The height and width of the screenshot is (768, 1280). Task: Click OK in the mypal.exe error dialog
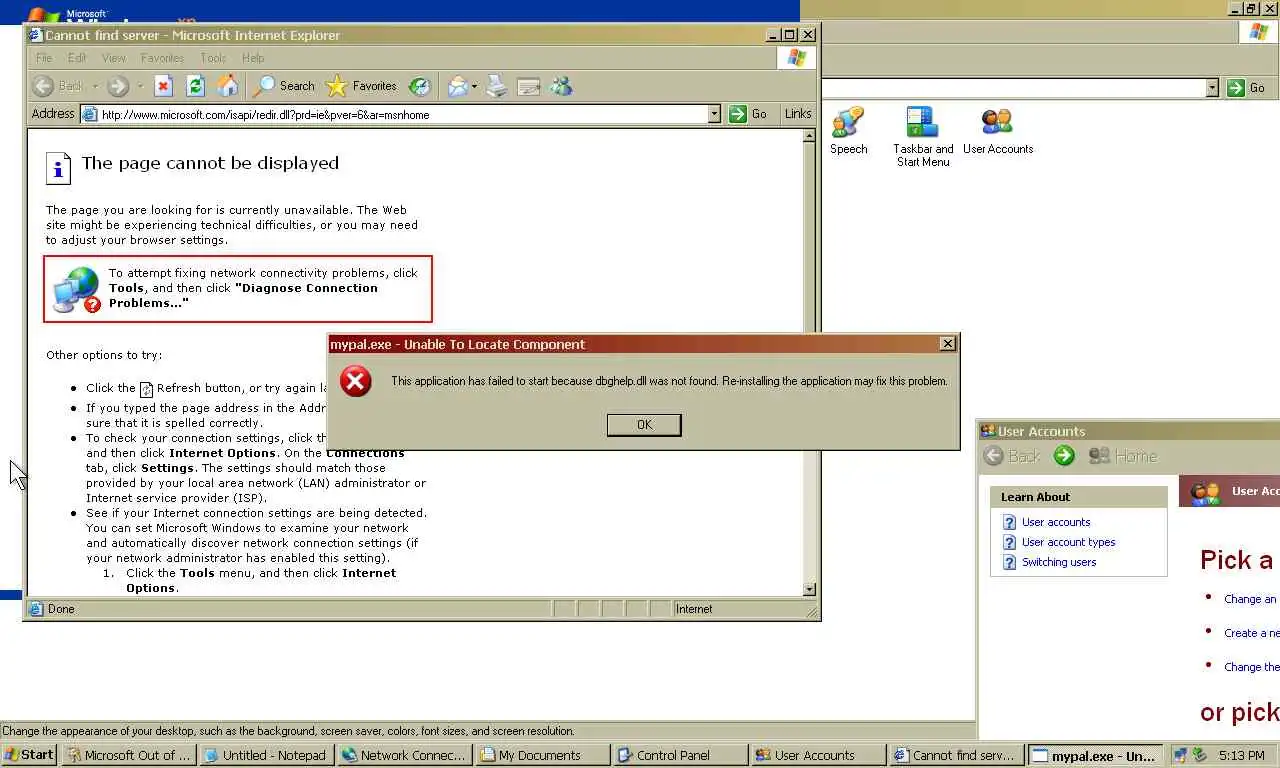tap(644, 425)
